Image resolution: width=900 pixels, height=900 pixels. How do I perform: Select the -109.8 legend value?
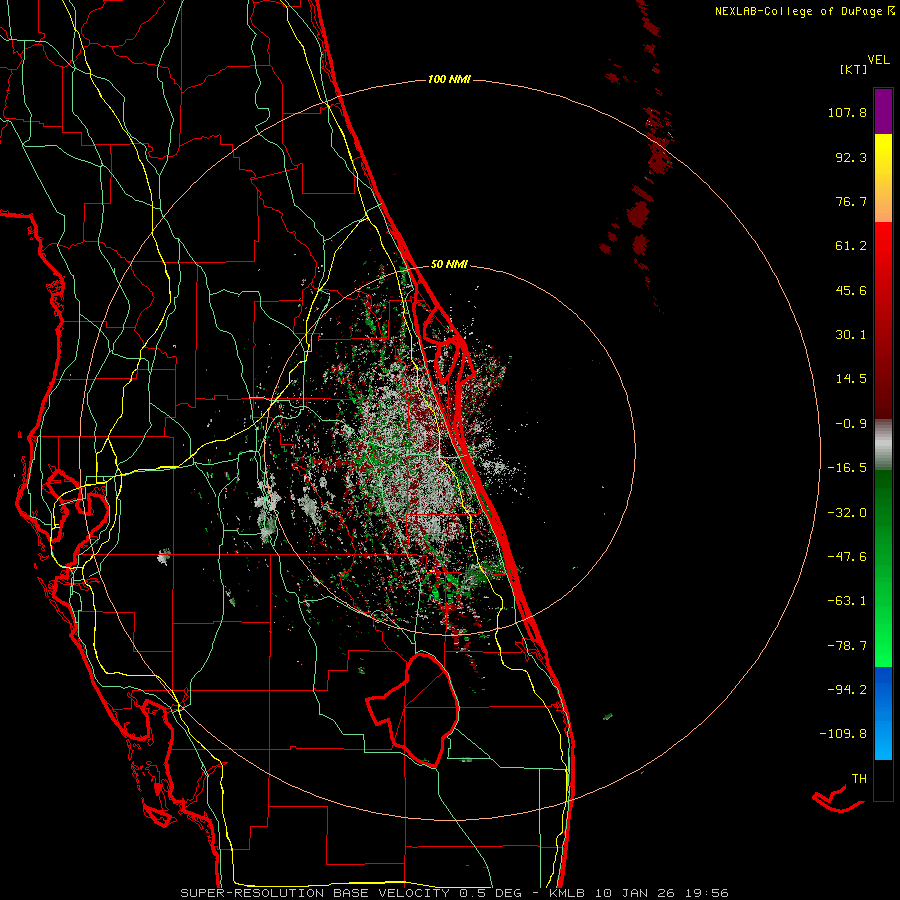coord(843,734)
